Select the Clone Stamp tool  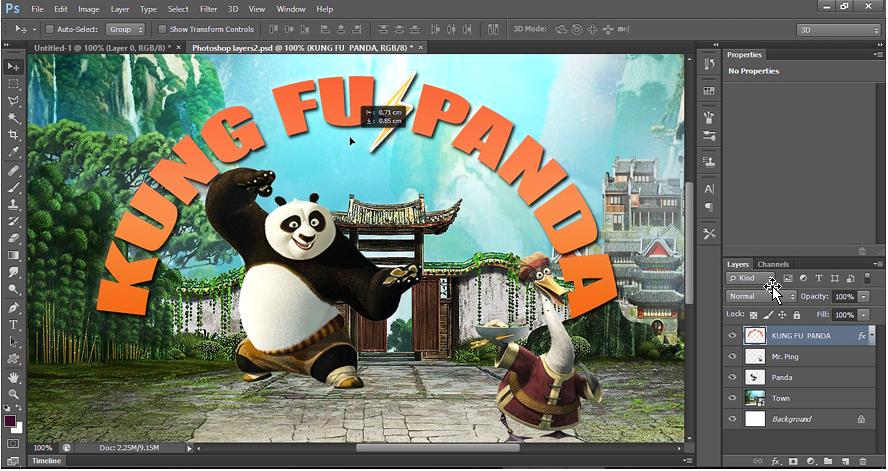(x=14, y=205)
